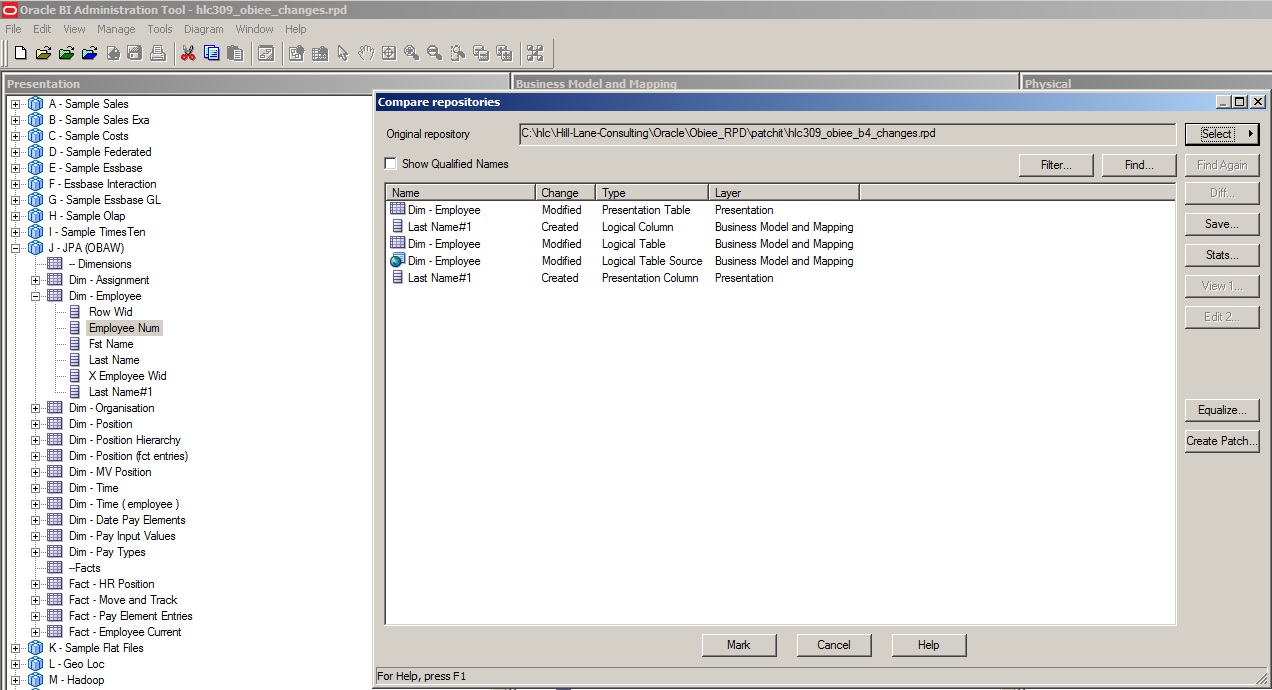Click the Paste clipboard icon
Image resolution: width=1272 pixels, height=690 pixels.
click(235, 53)
